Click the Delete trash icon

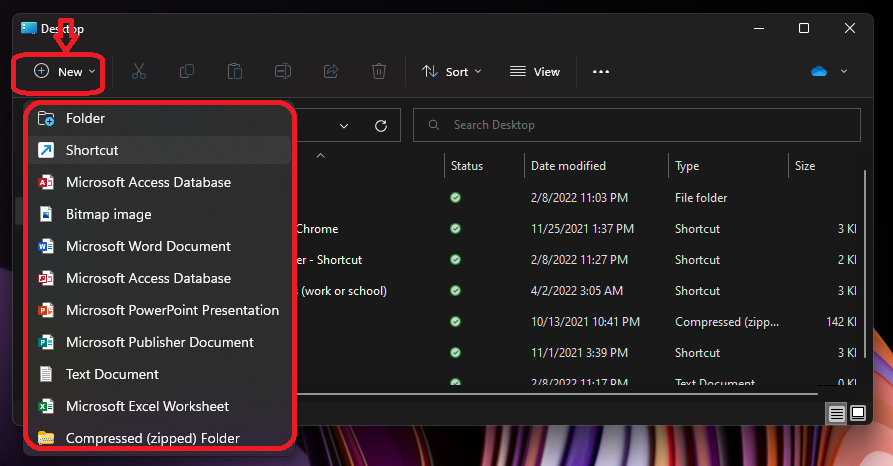[x=379, y=72]
